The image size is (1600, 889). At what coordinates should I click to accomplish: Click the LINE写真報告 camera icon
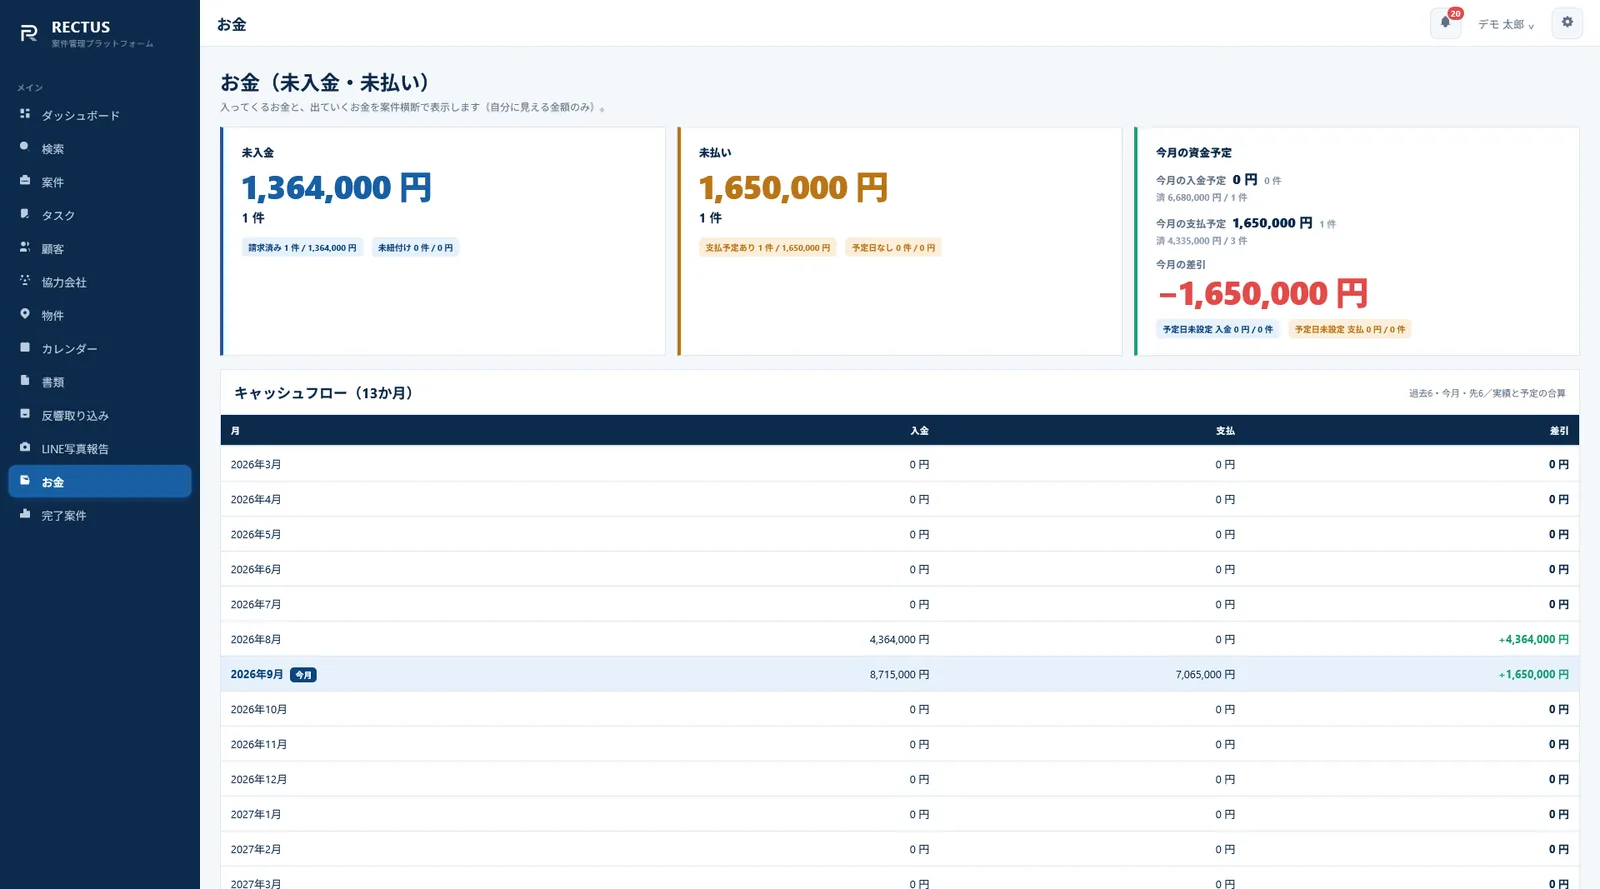[x=25, y=447]
